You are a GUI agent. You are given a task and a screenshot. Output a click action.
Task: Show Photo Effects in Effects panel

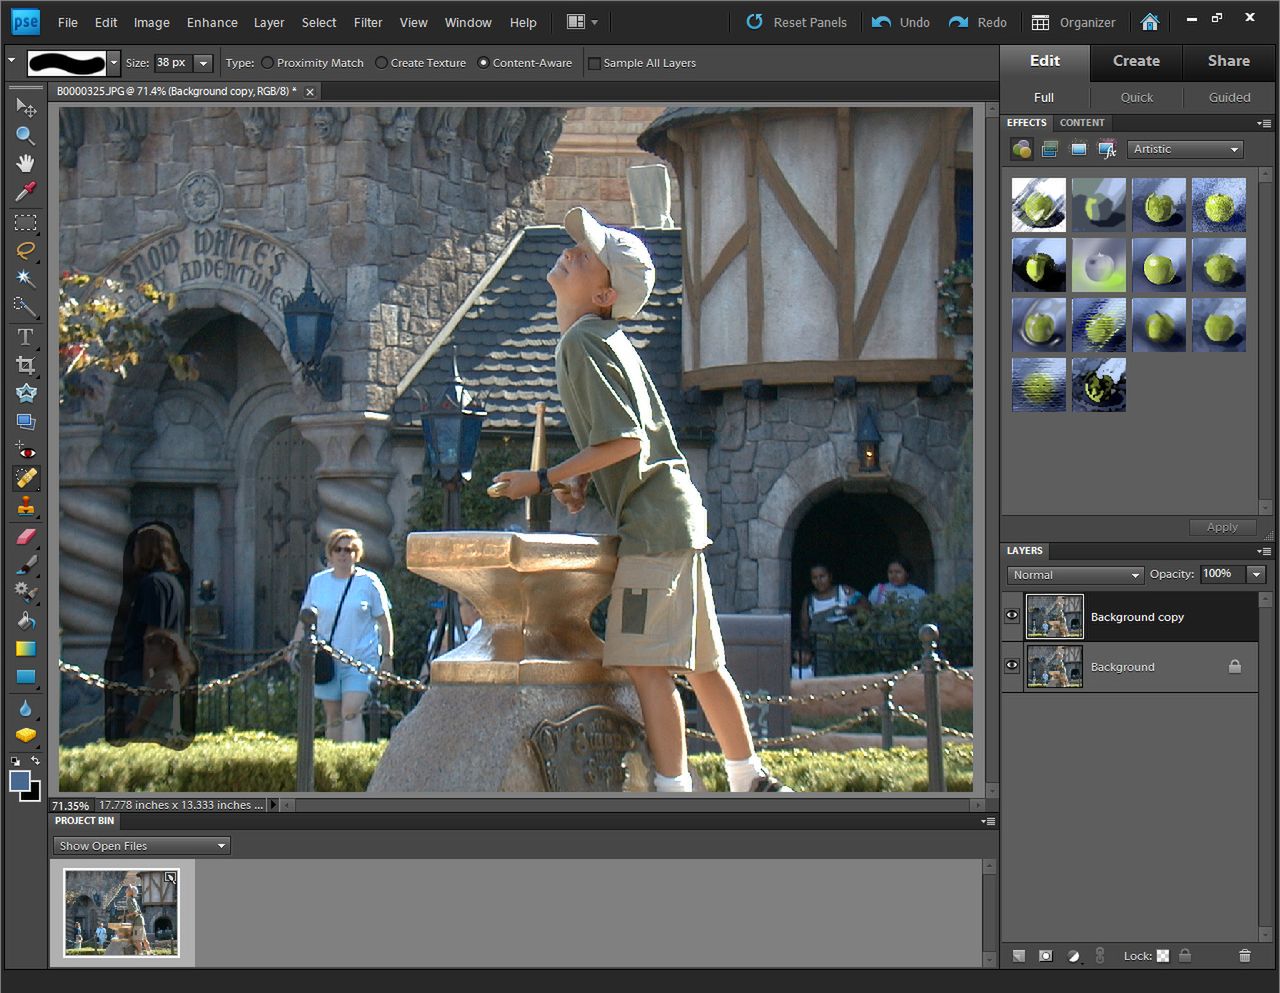[1078, 149]
